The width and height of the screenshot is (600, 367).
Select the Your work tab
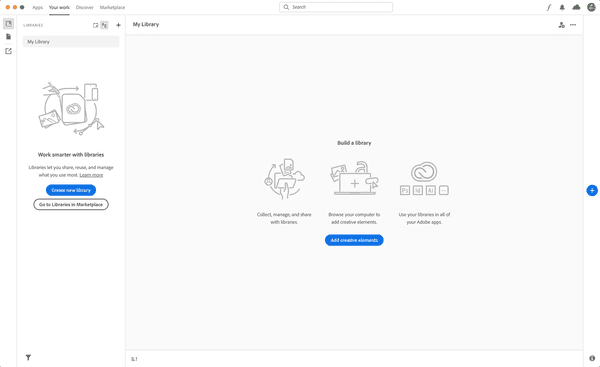(59, 7)
